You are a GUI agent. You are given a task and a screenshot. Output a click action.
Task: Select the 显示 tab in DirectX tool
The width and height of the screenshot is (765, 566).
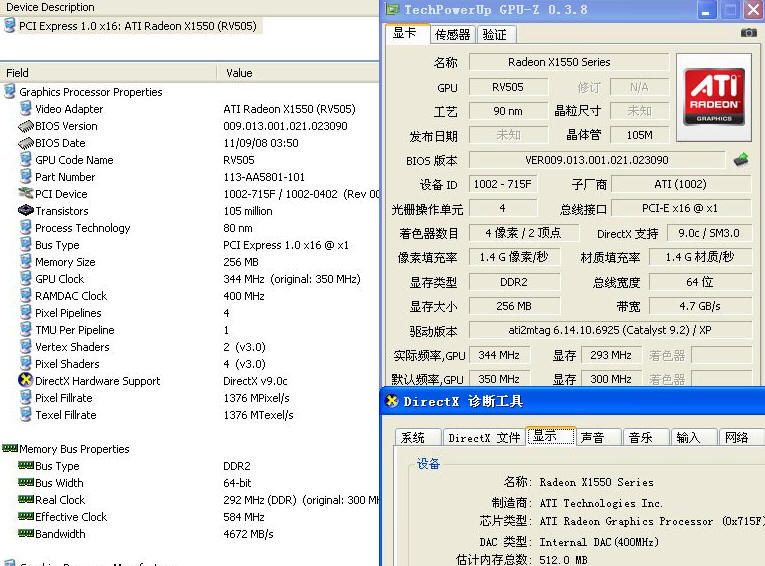(550, 436)
